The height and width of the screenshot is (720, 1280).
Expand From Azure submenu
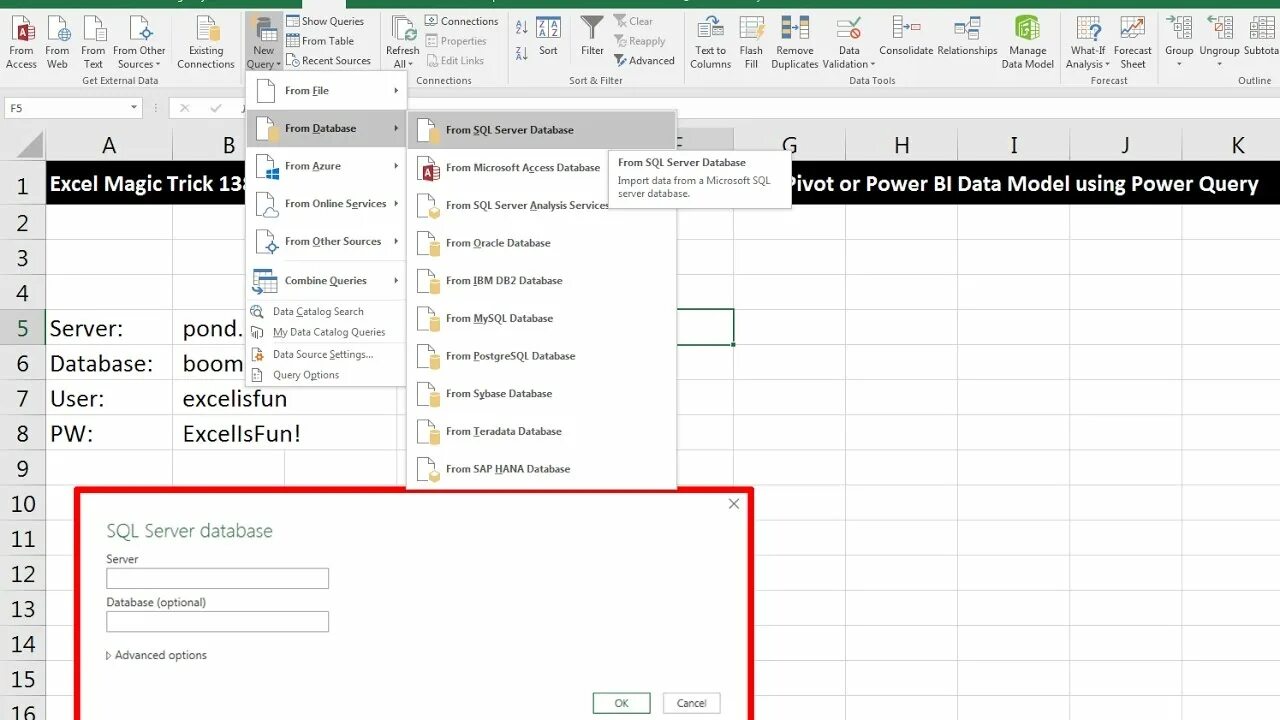326,166
